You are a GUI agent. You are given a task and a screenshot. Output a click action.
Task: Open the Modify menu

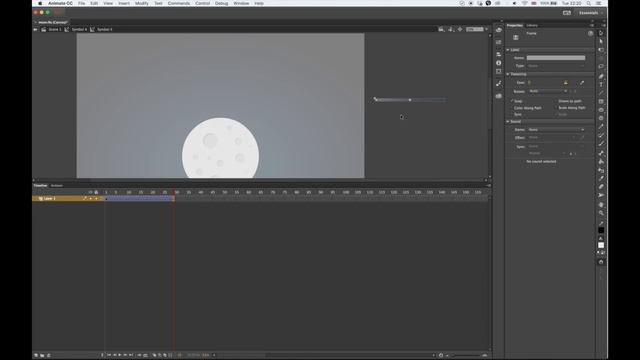point(142,3)
